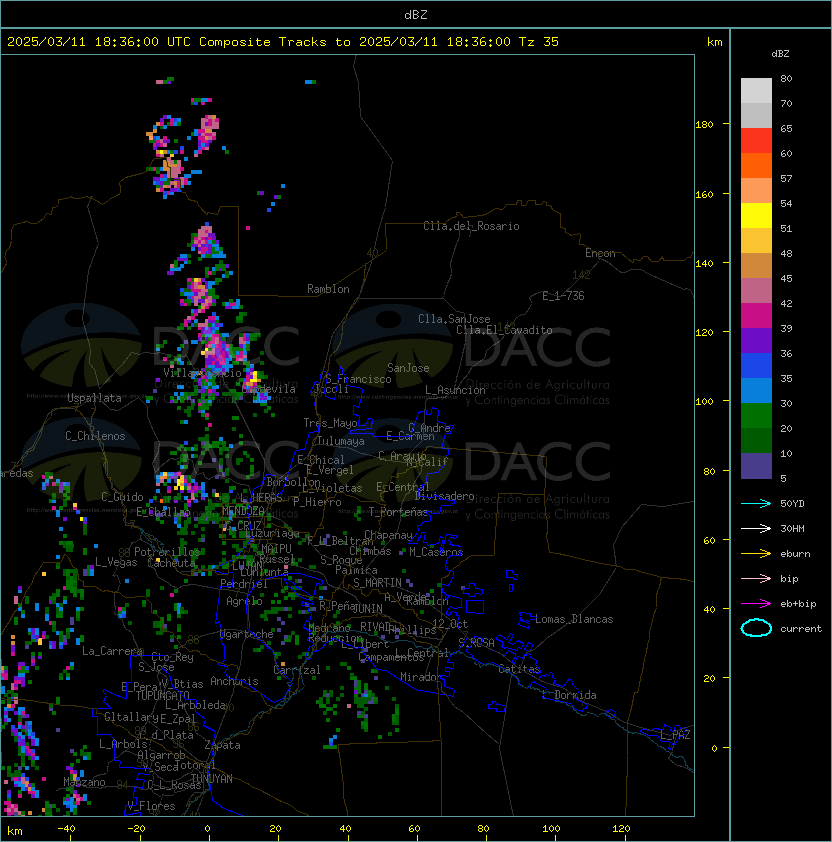The image size is (832, 842).
Task: Click the 'Tz 35' value in header
Action: pyautogui.click(x=539, y=42)
